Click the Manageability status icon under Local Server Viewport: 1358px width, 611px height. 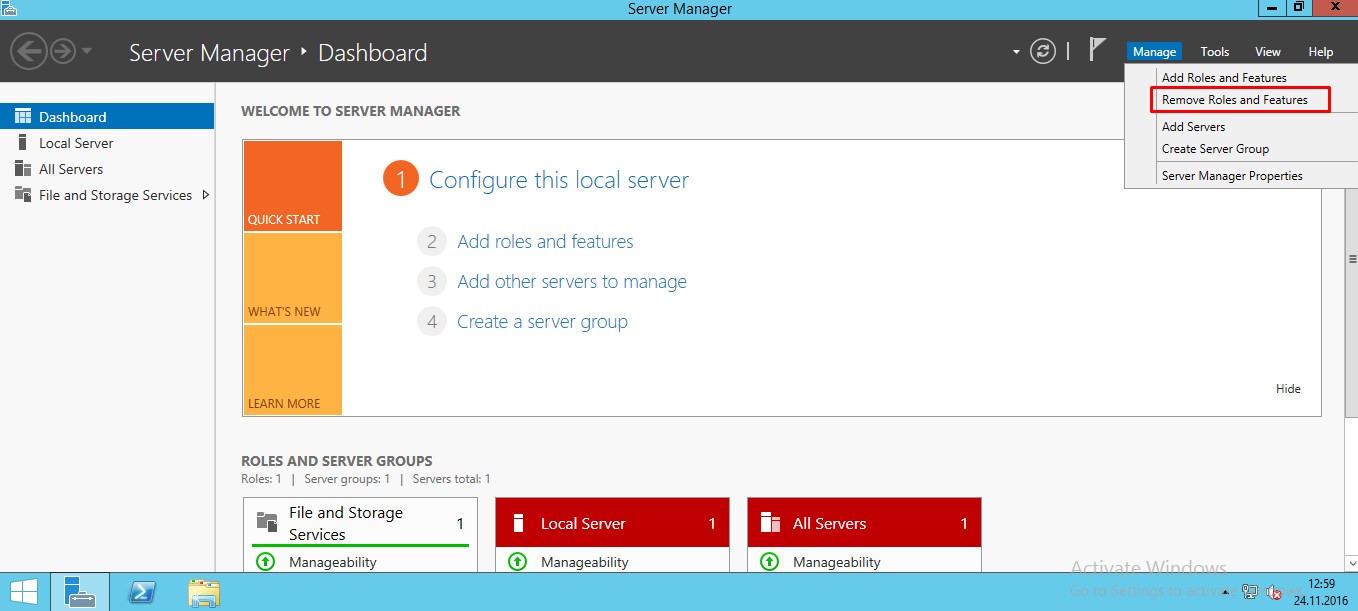pyautogui.click(x=517, y=562)
